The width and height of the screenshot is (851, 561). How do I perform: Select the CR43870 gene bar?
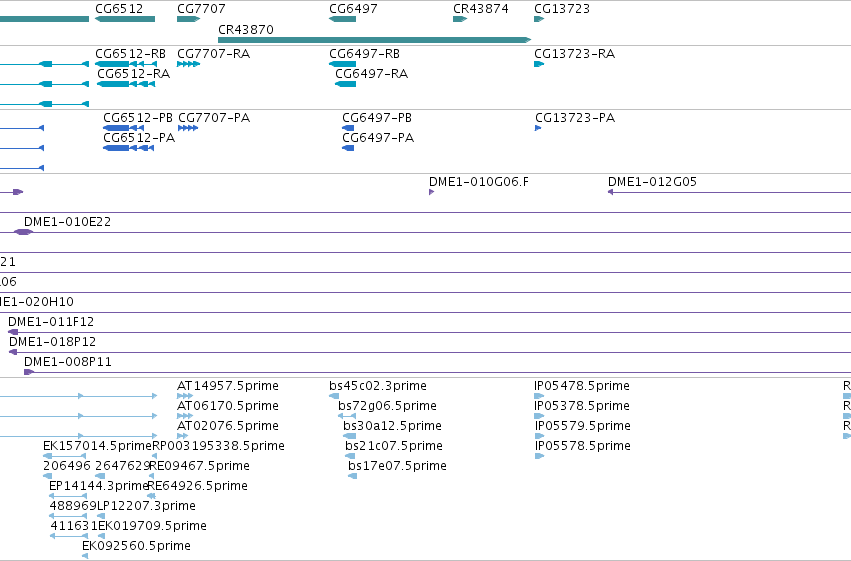[374, 40]
